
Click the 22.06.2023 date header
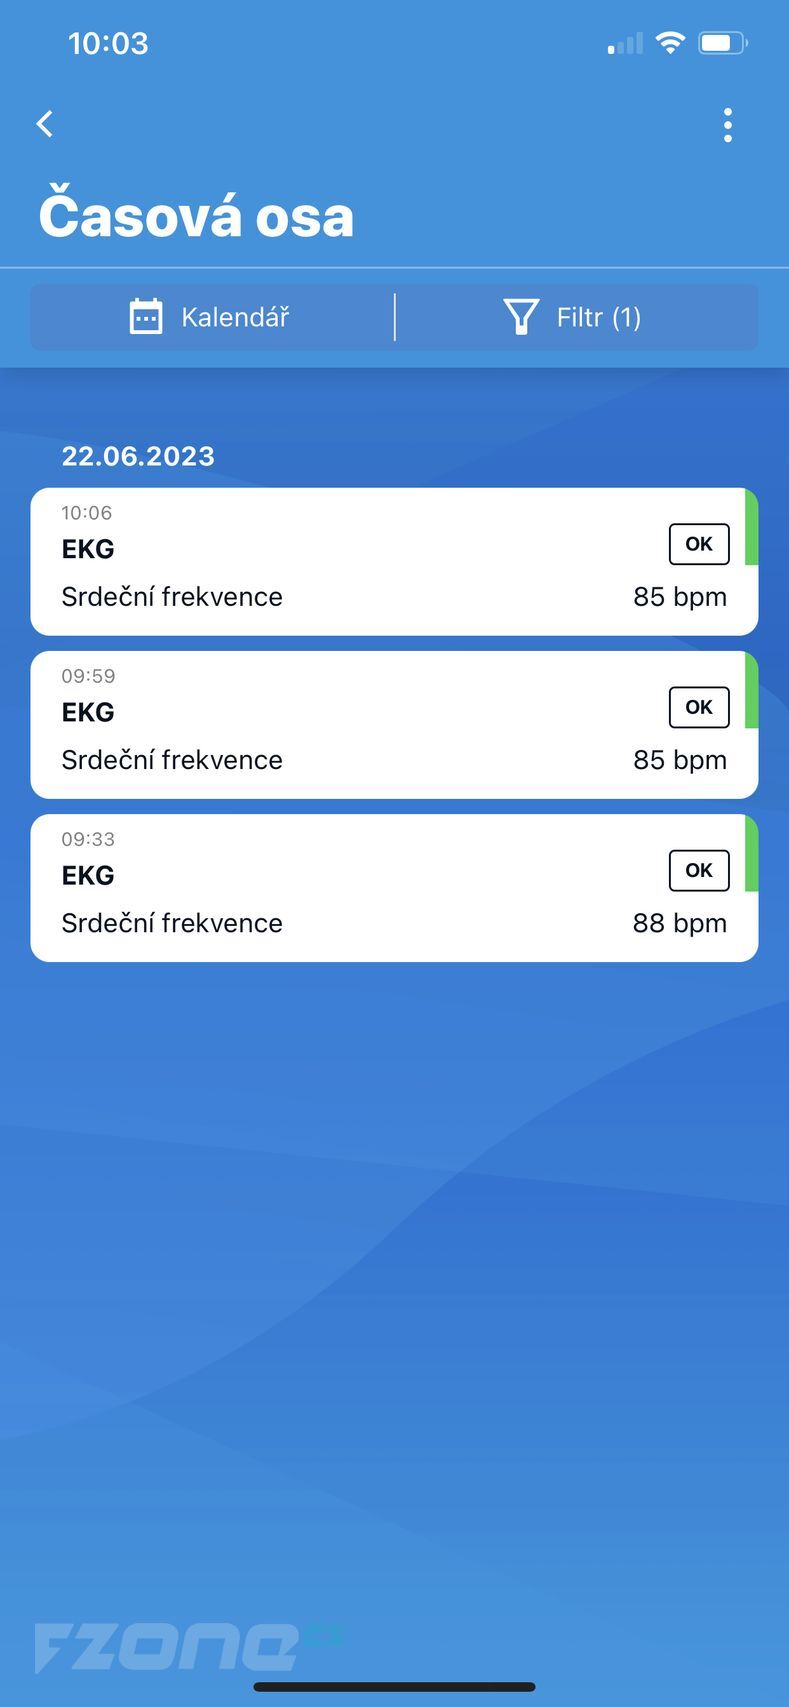(138, 456)
